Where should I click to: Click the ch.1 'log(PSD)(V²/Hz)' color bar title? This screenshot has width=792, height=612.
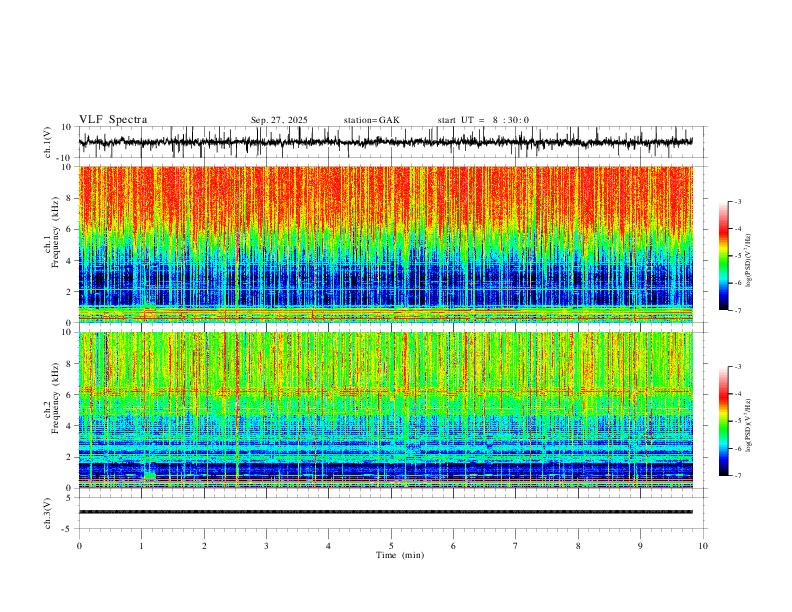point(749,261)
